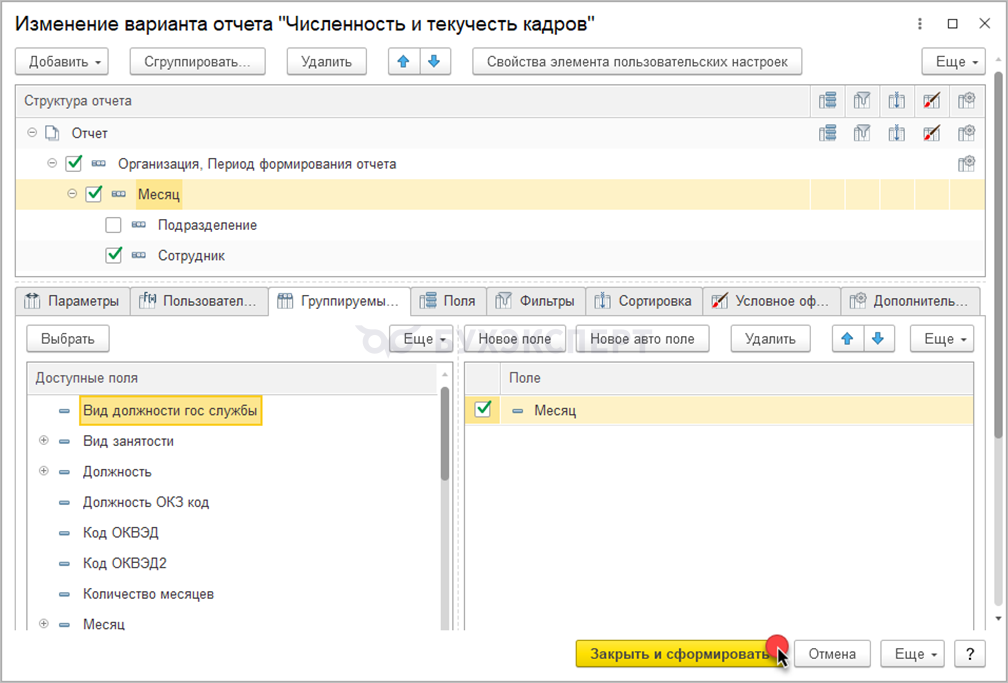The height and width of the screenshot is (683, 1008).
Task: Move the field down in the right panel
Action: (878, 339)
